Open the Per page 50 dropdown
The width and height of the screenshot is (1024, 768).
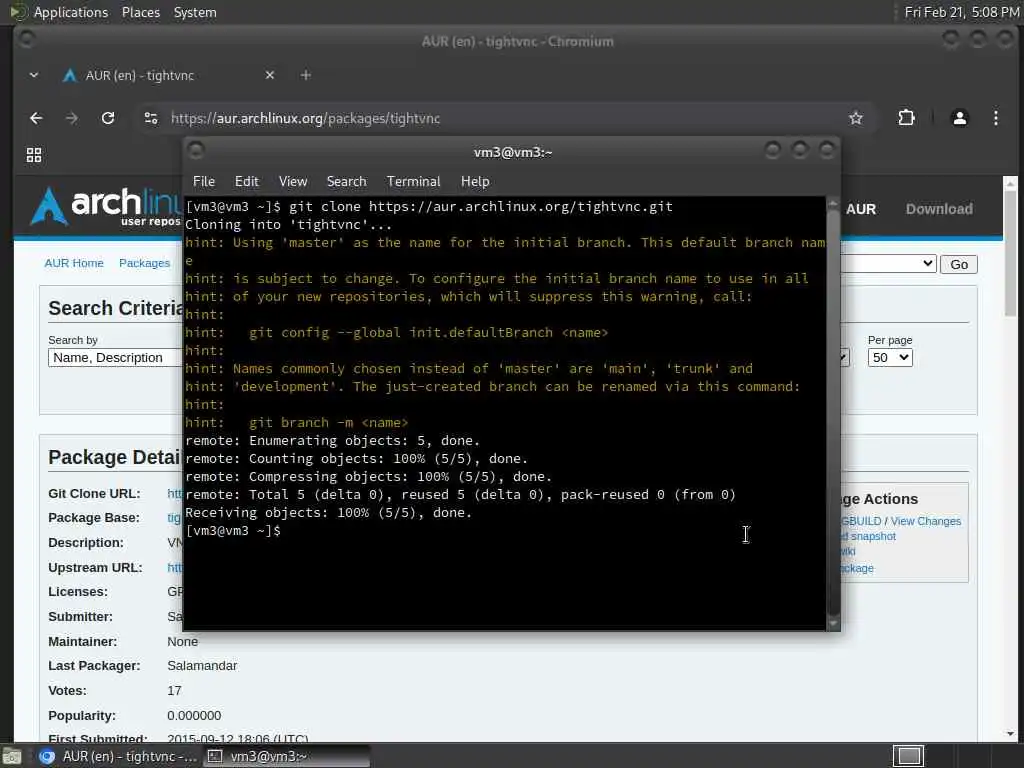click(x=889, y=358)
